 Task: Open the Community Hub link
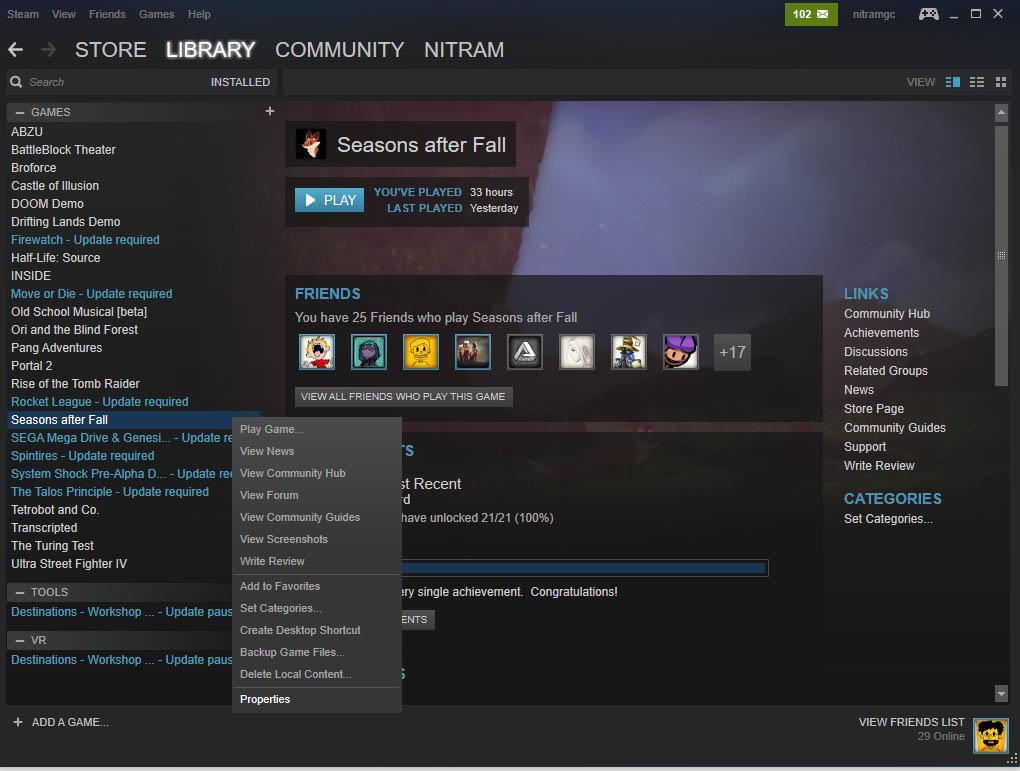(x=887, y=314)
